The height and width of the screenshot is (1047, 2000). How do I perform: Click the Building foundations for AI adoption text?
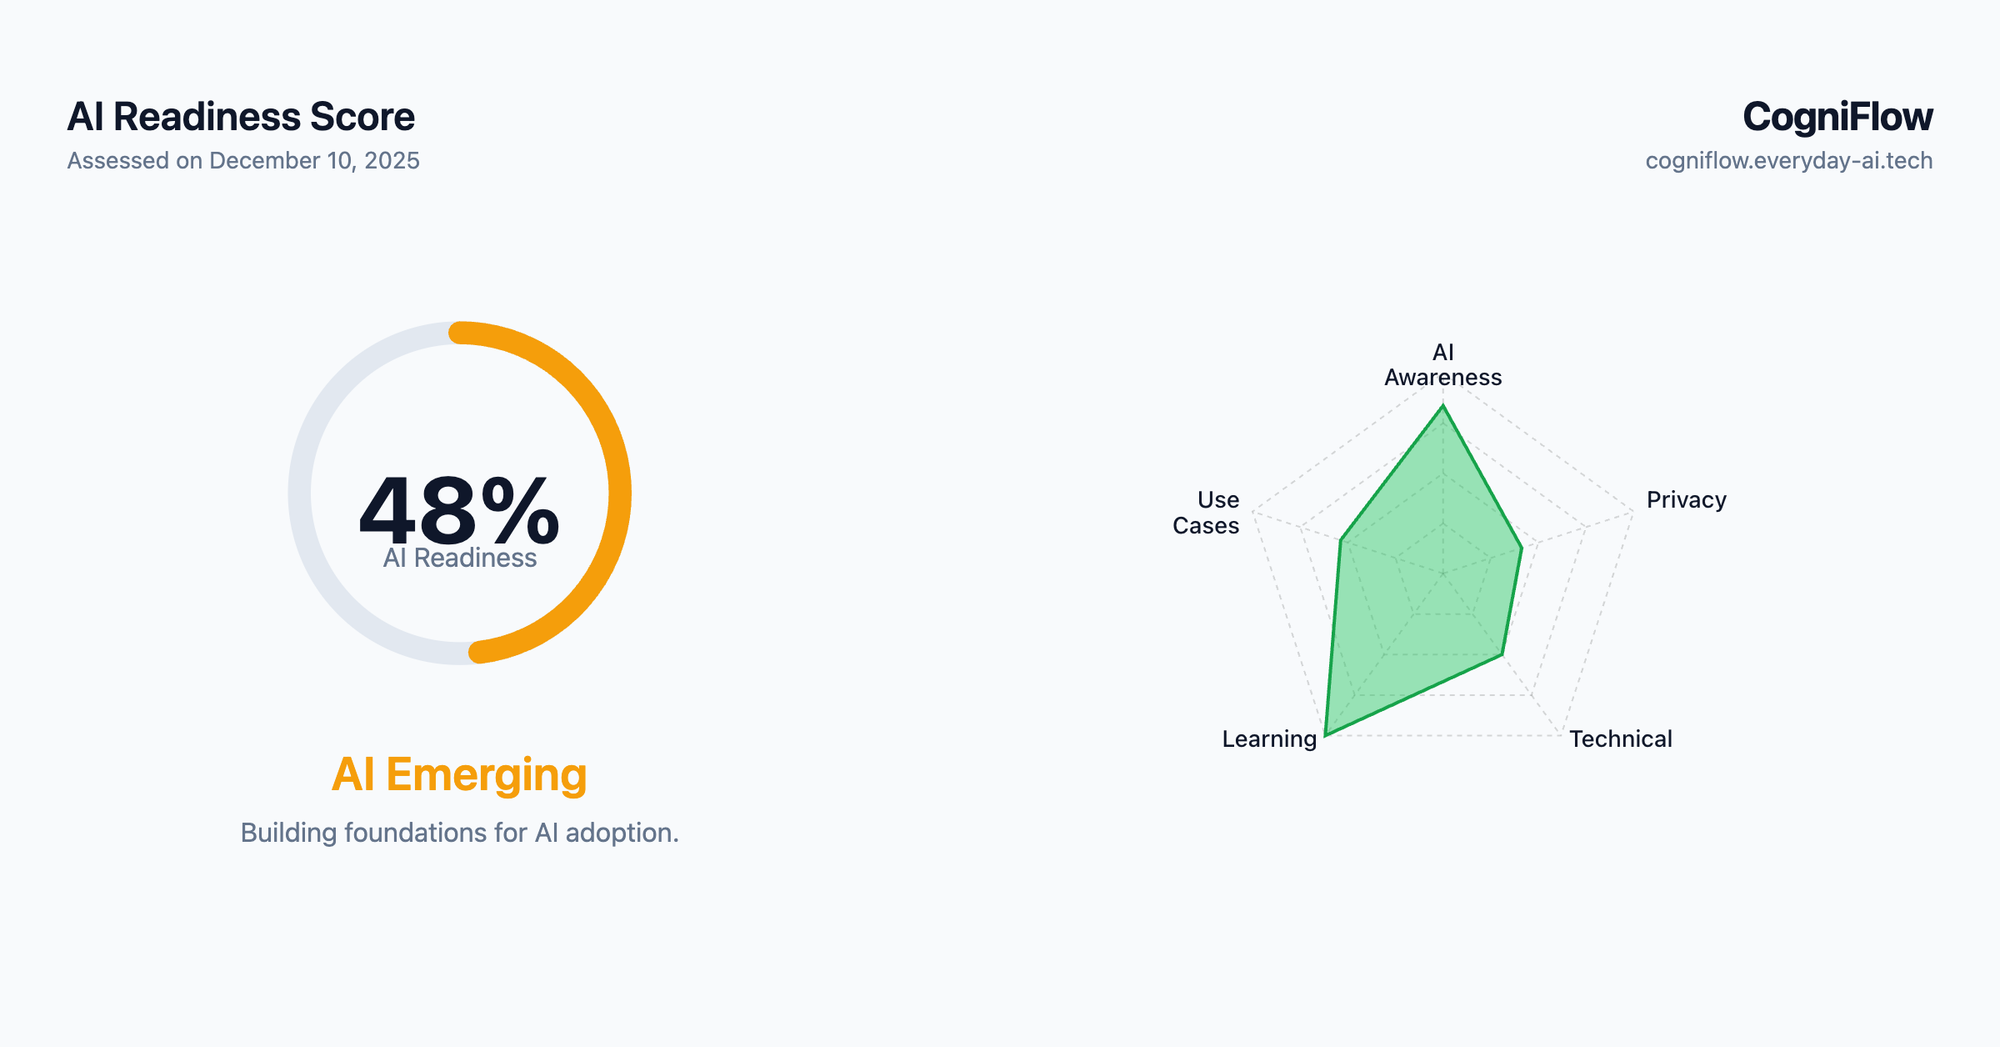[459, 832]
